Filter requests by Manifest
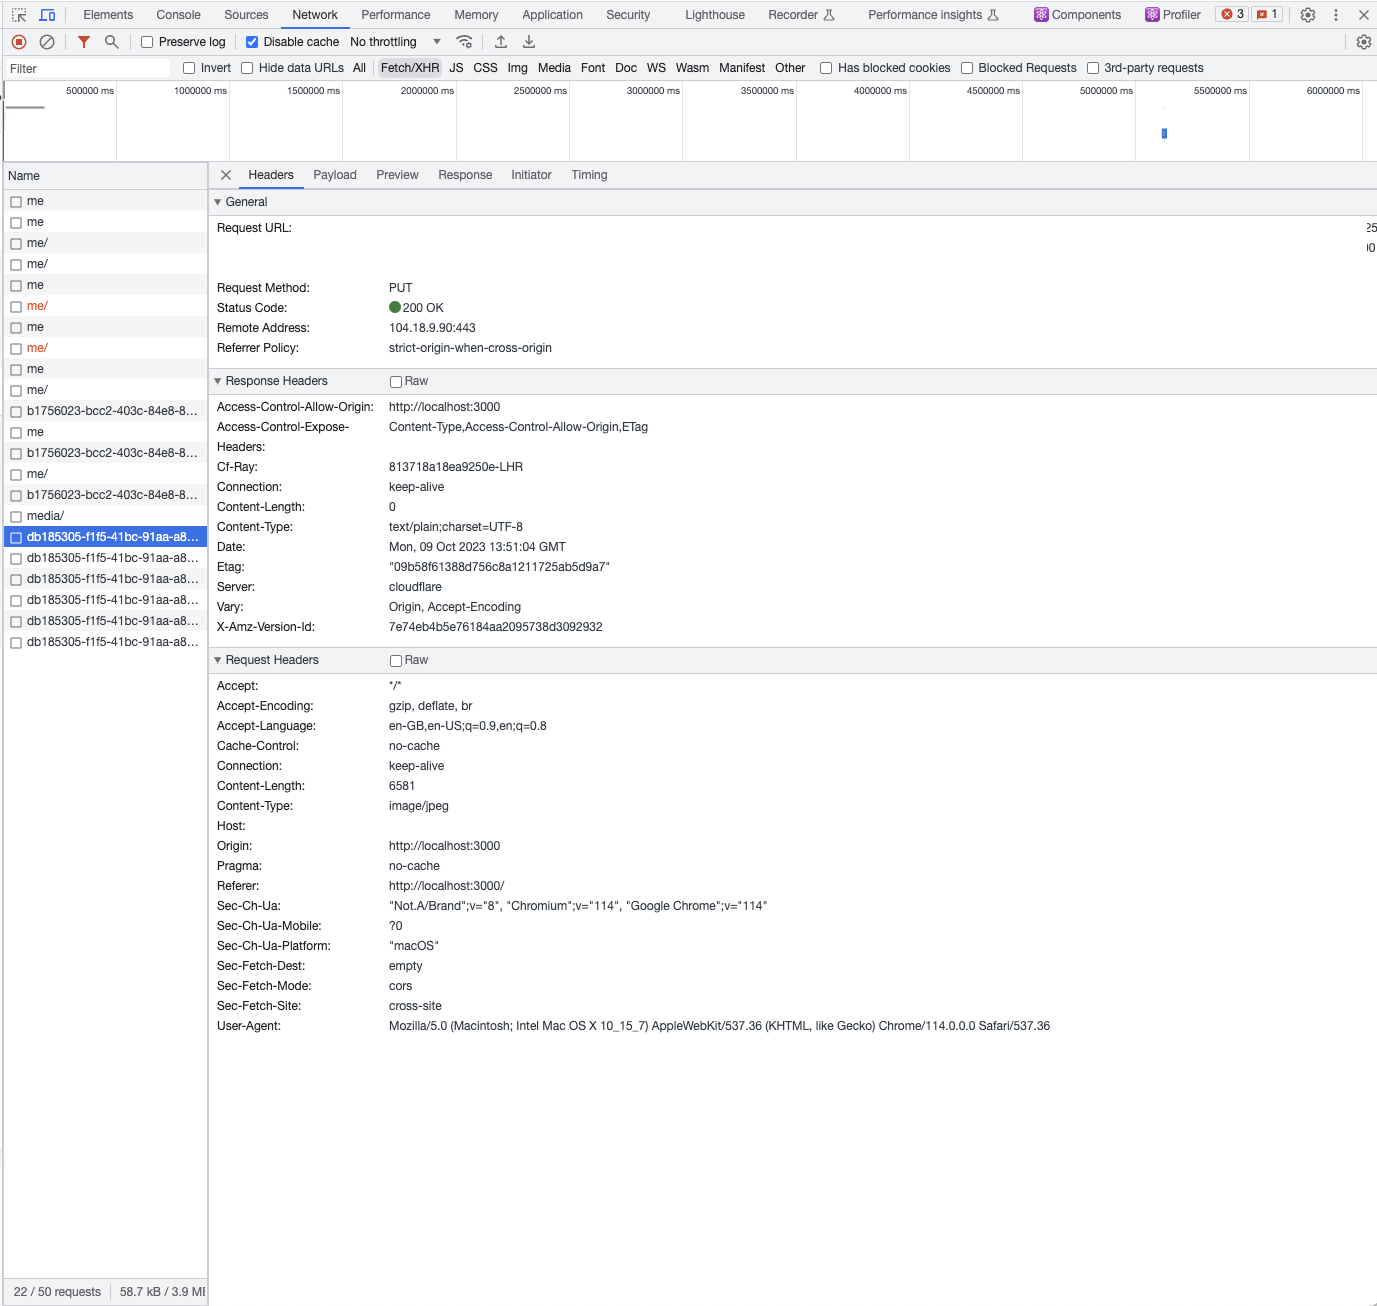This screenshot has width=1377, height=1306. [x=742, y=68]
